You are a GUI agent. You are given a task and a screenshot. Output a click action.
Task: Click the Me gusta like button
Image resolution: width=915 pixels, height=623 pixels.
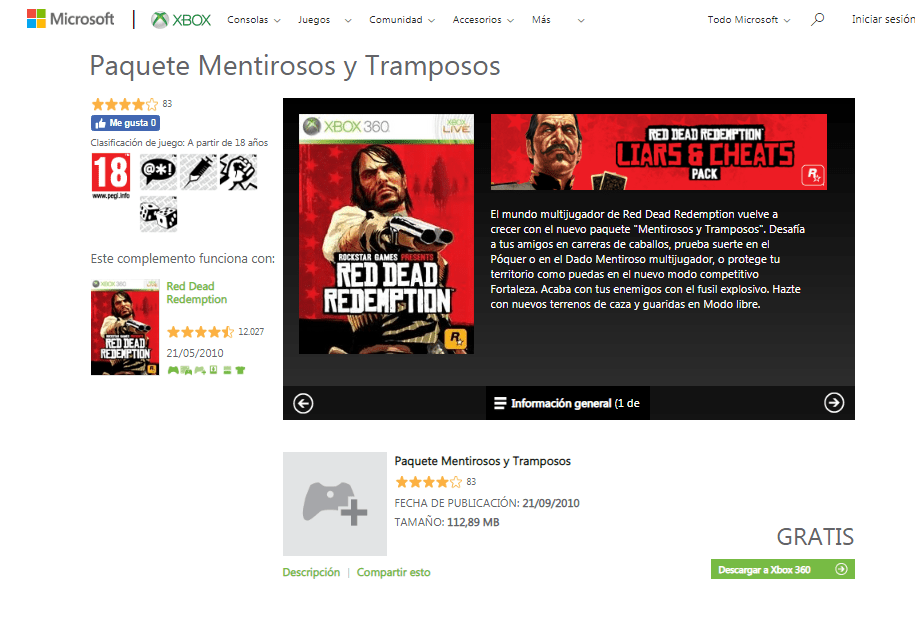click(x=125, y=123)
